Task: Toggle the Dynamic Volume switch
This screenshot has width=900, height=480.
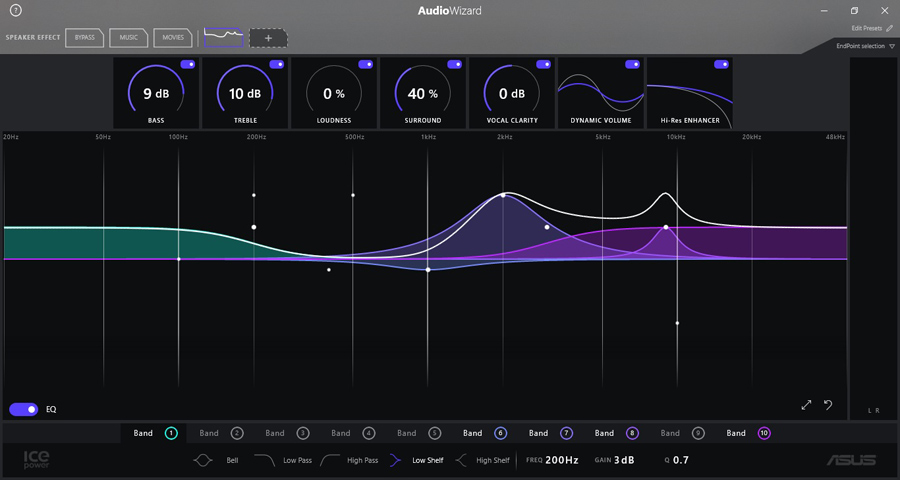Action: 633,64
